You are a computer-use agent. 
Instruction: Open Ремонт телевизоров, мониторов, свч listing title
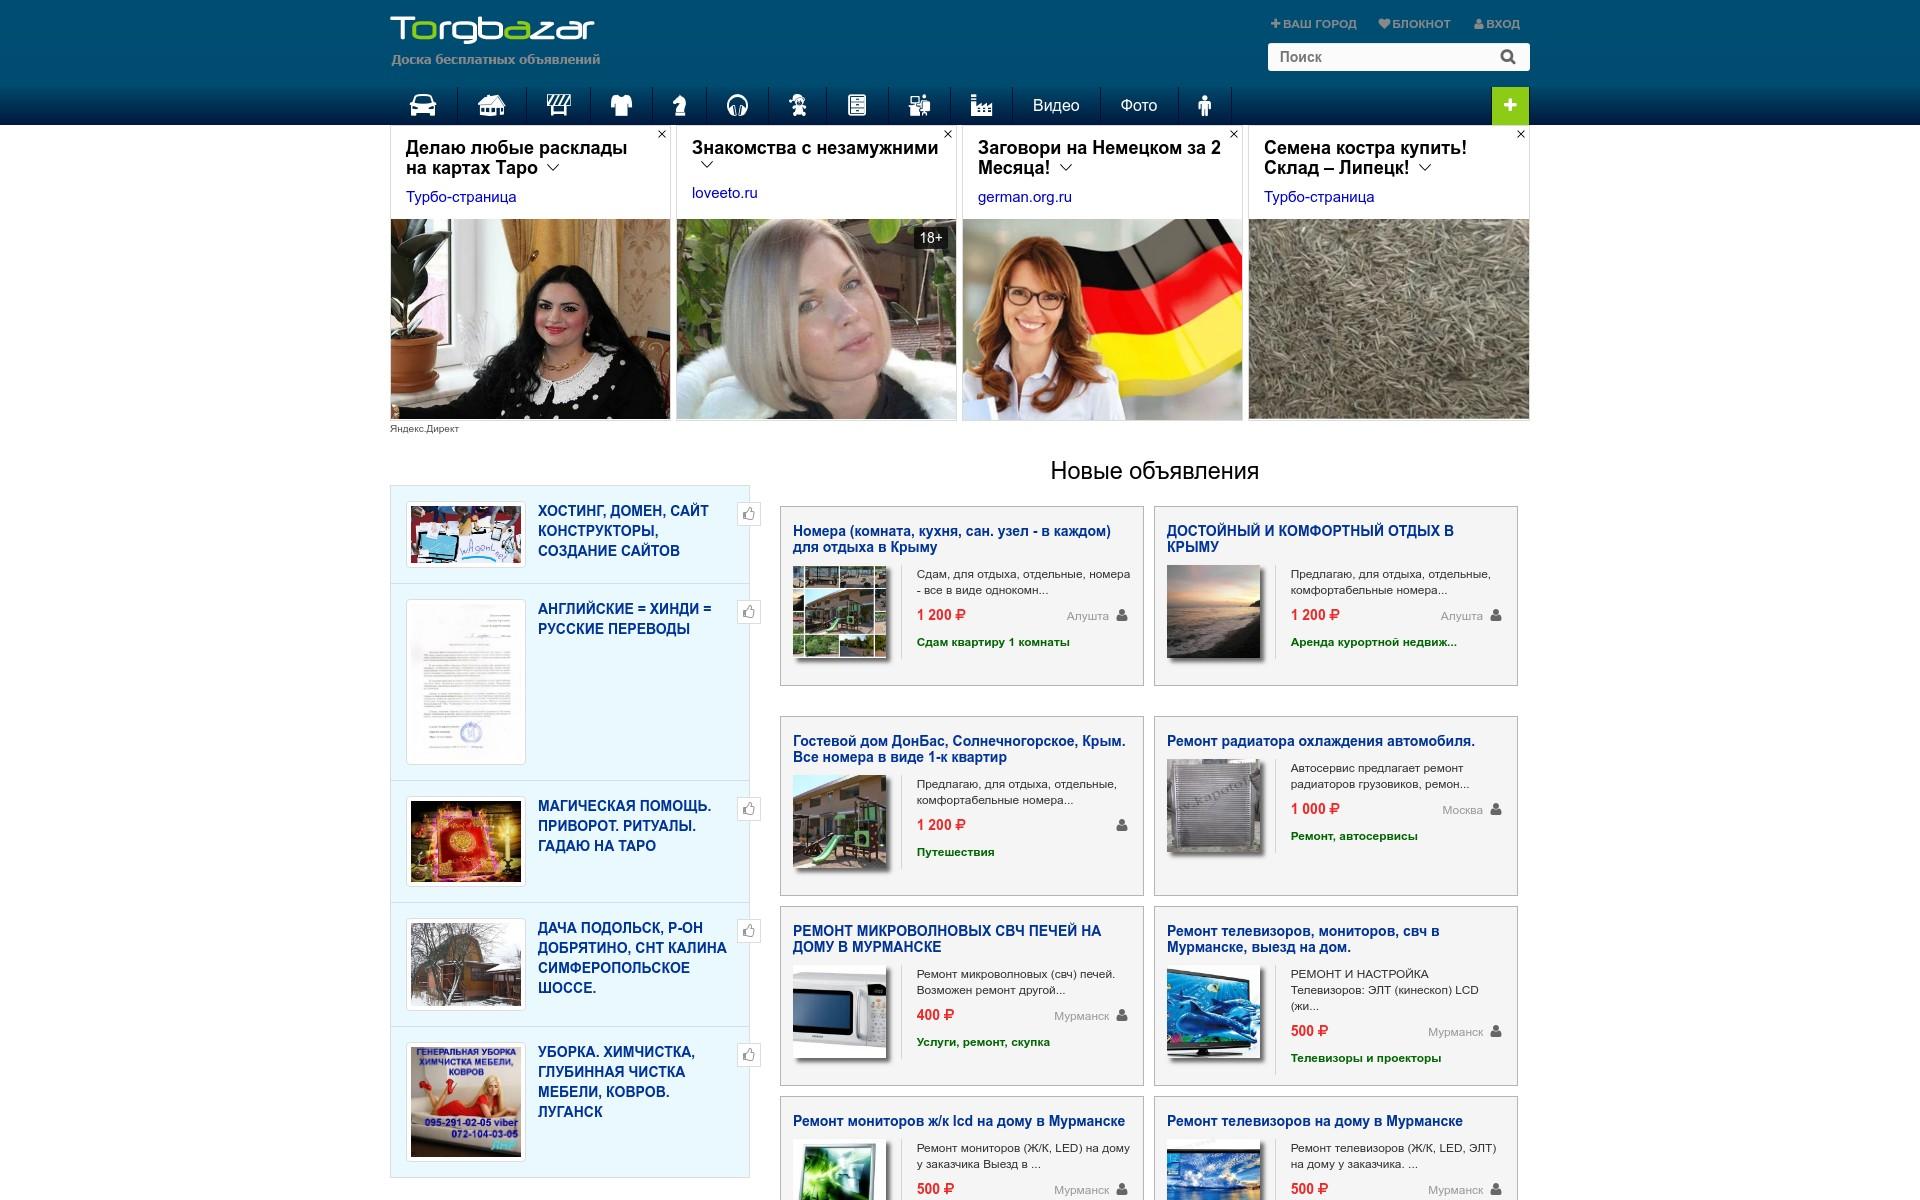pos(1303,939)
